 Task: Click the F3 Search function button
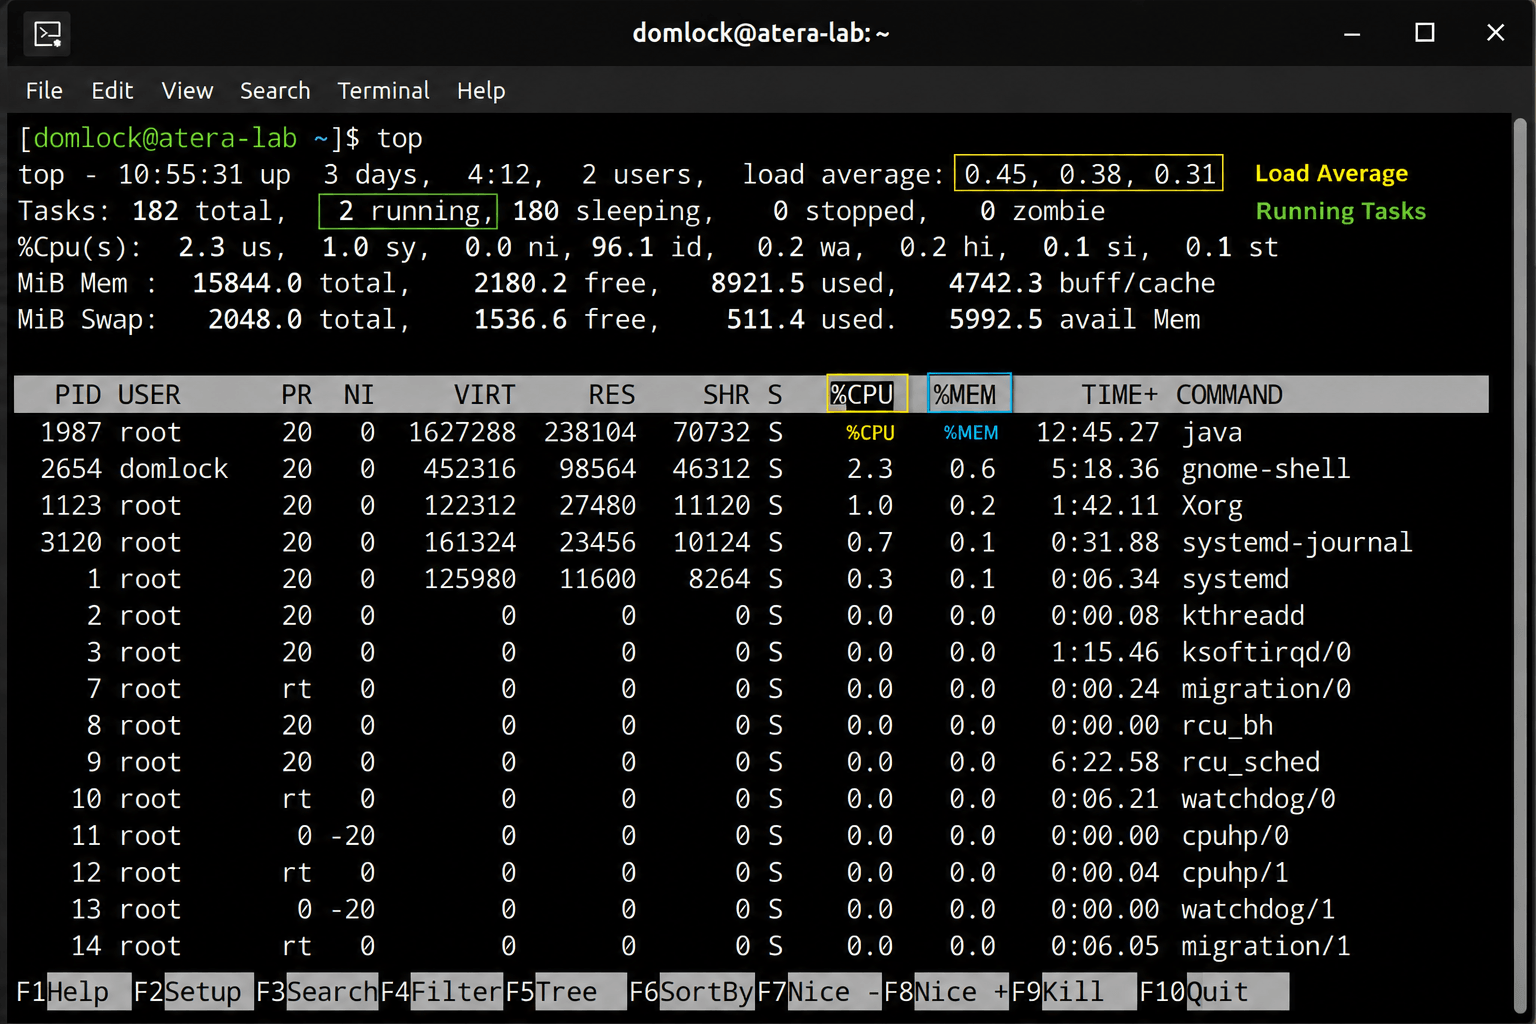(x=317, y=992)
